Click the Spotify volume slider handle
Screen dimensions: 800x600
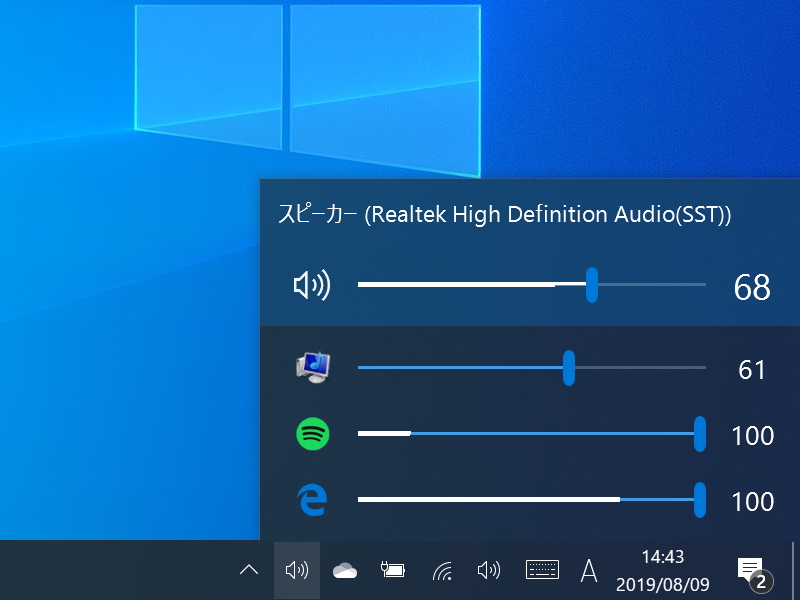[700, 435]
